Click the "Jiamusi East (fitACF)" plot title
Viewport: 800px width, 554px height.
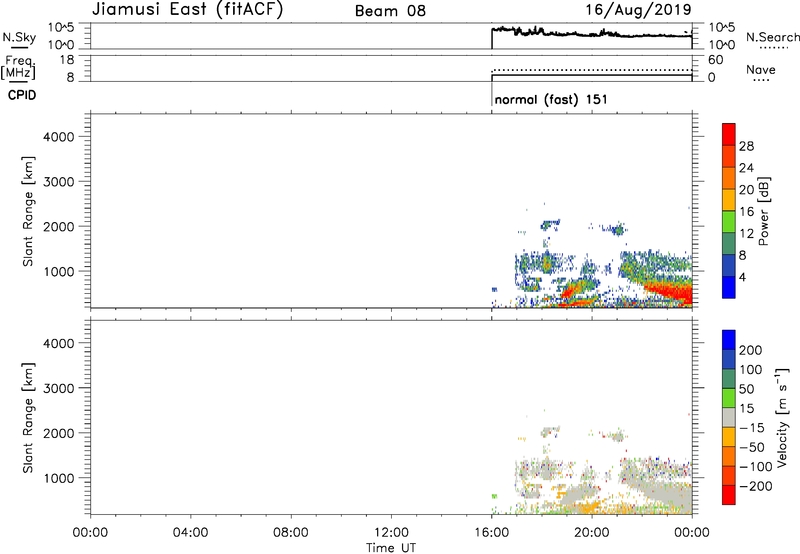pos(187,9)
